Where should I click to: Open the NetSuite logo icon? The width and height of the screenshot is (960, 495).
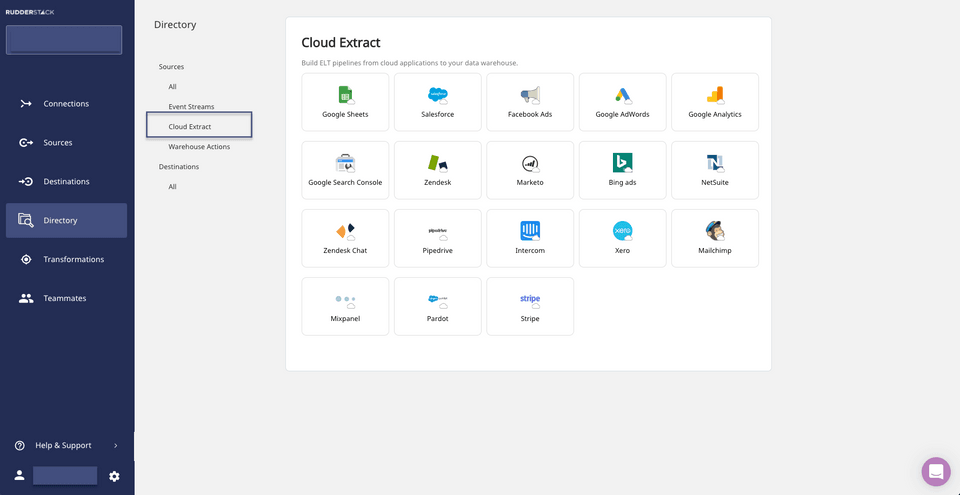click(715, 164)
